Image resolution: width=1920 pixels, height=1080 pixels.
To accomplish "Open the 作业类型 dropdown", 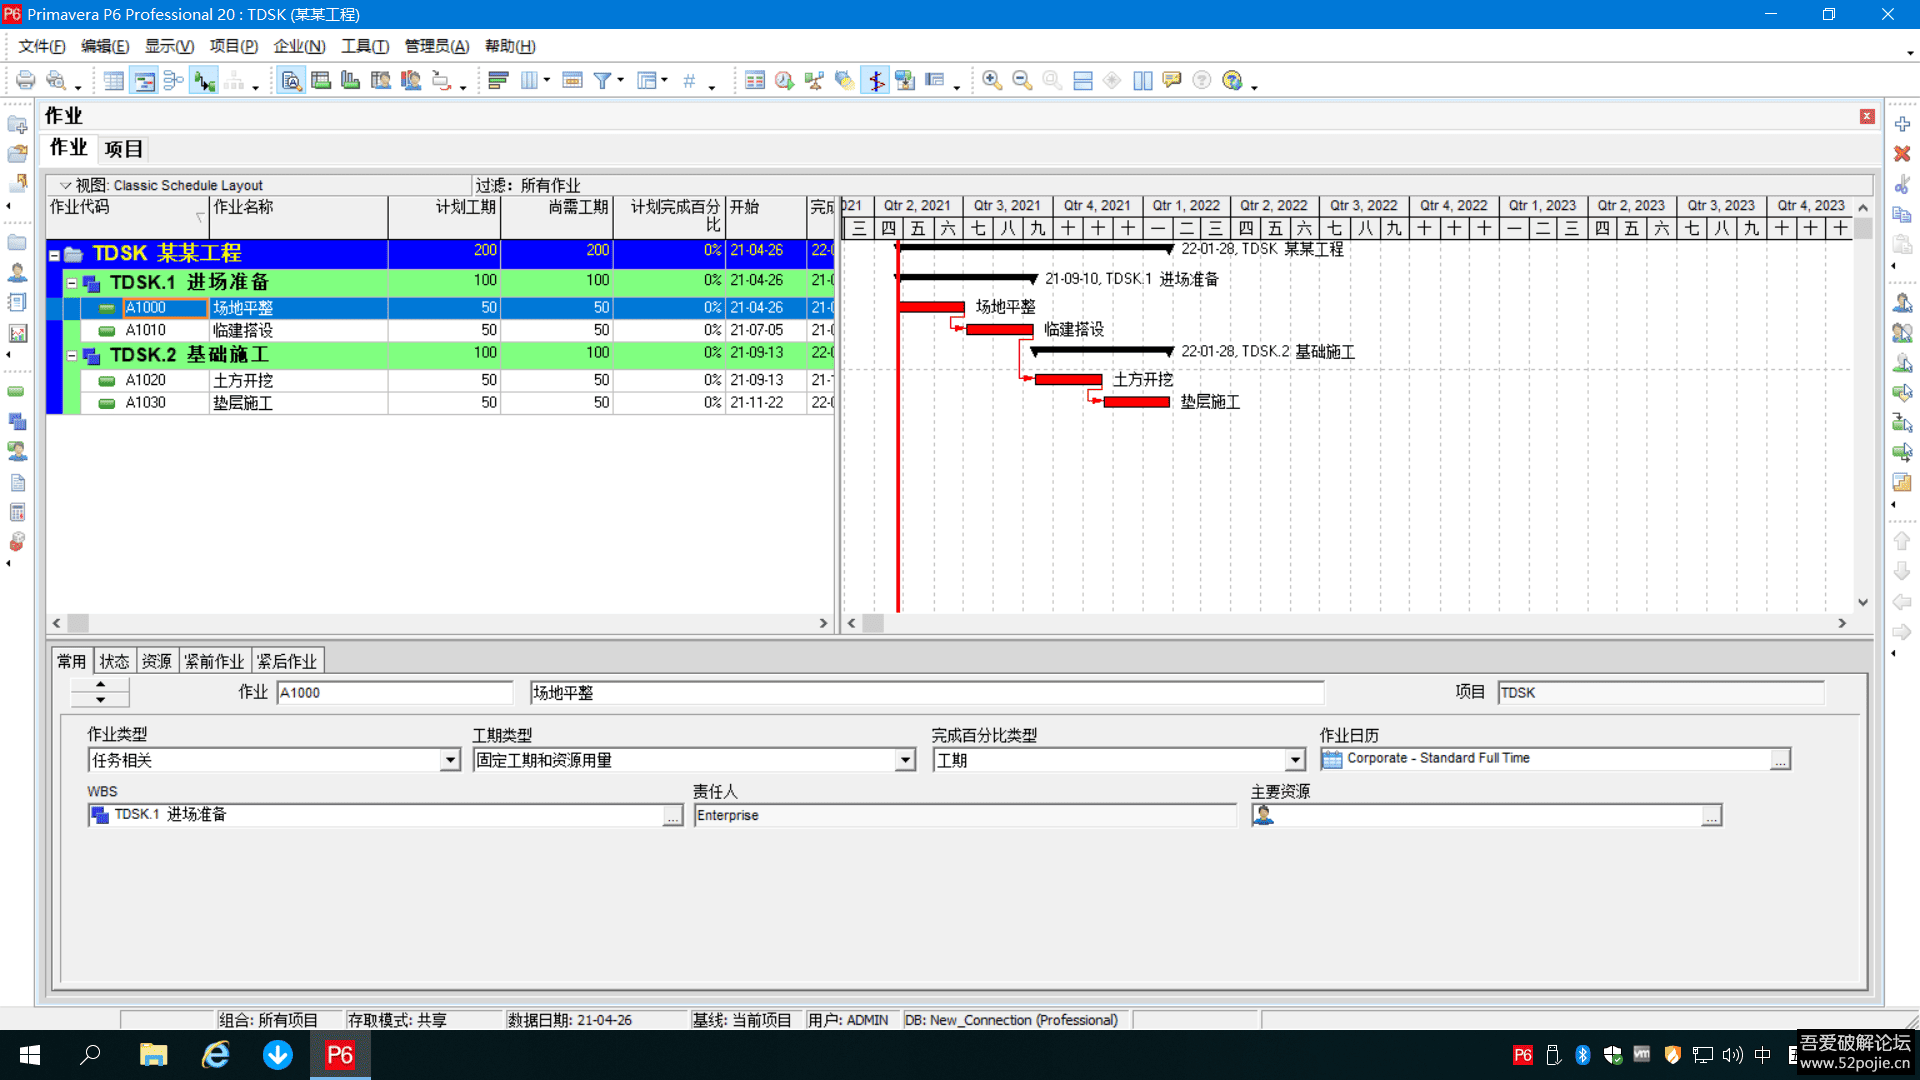I will point(450,761).
